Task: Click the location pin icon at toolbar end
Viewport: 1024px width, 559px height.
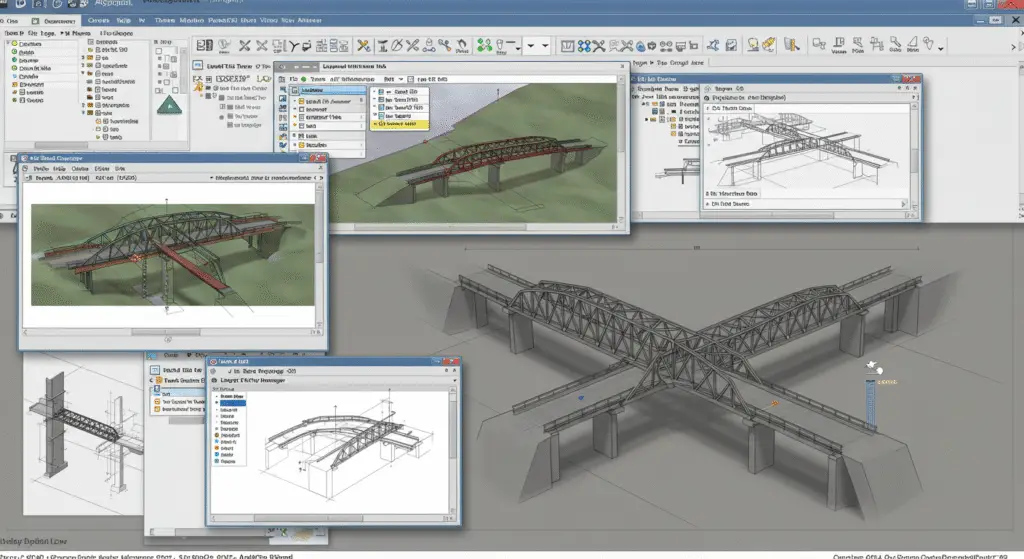Action: point(928,44)
